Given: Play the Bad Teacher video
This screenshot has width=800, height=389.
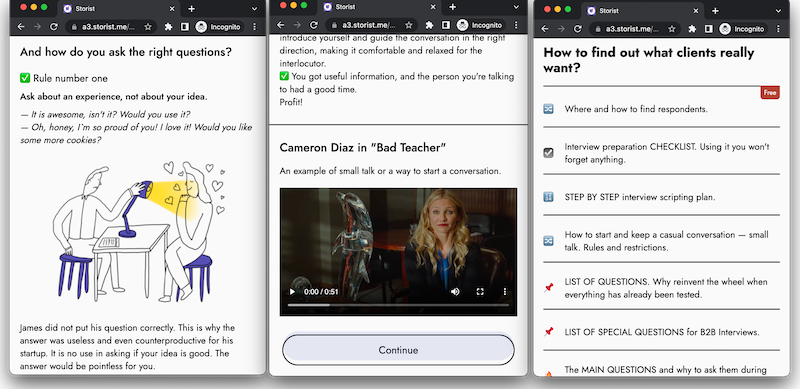Looking at the screenshot, I should [292, 292].
